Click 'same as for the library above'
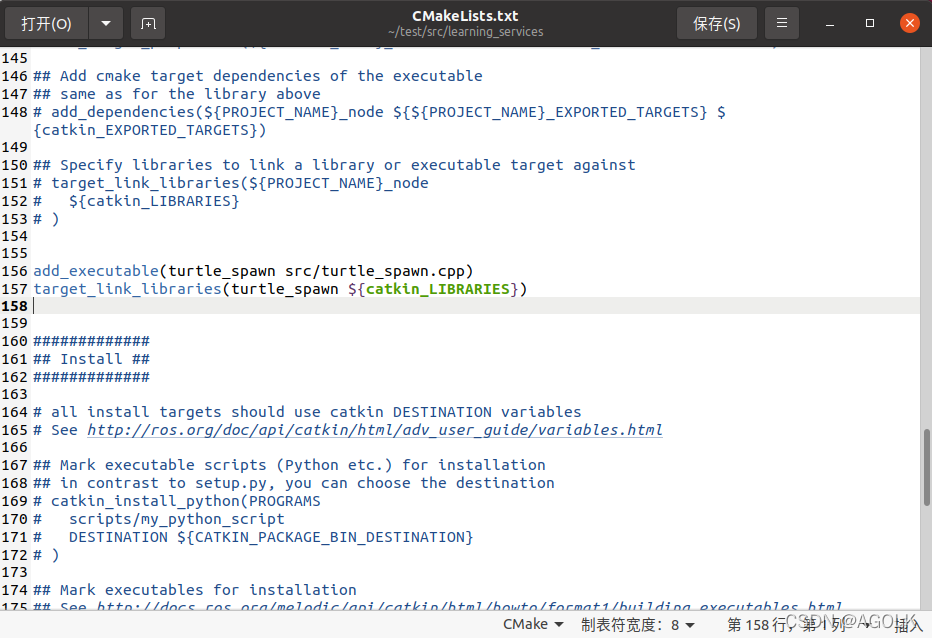The image size is (932, 638). 177,94
